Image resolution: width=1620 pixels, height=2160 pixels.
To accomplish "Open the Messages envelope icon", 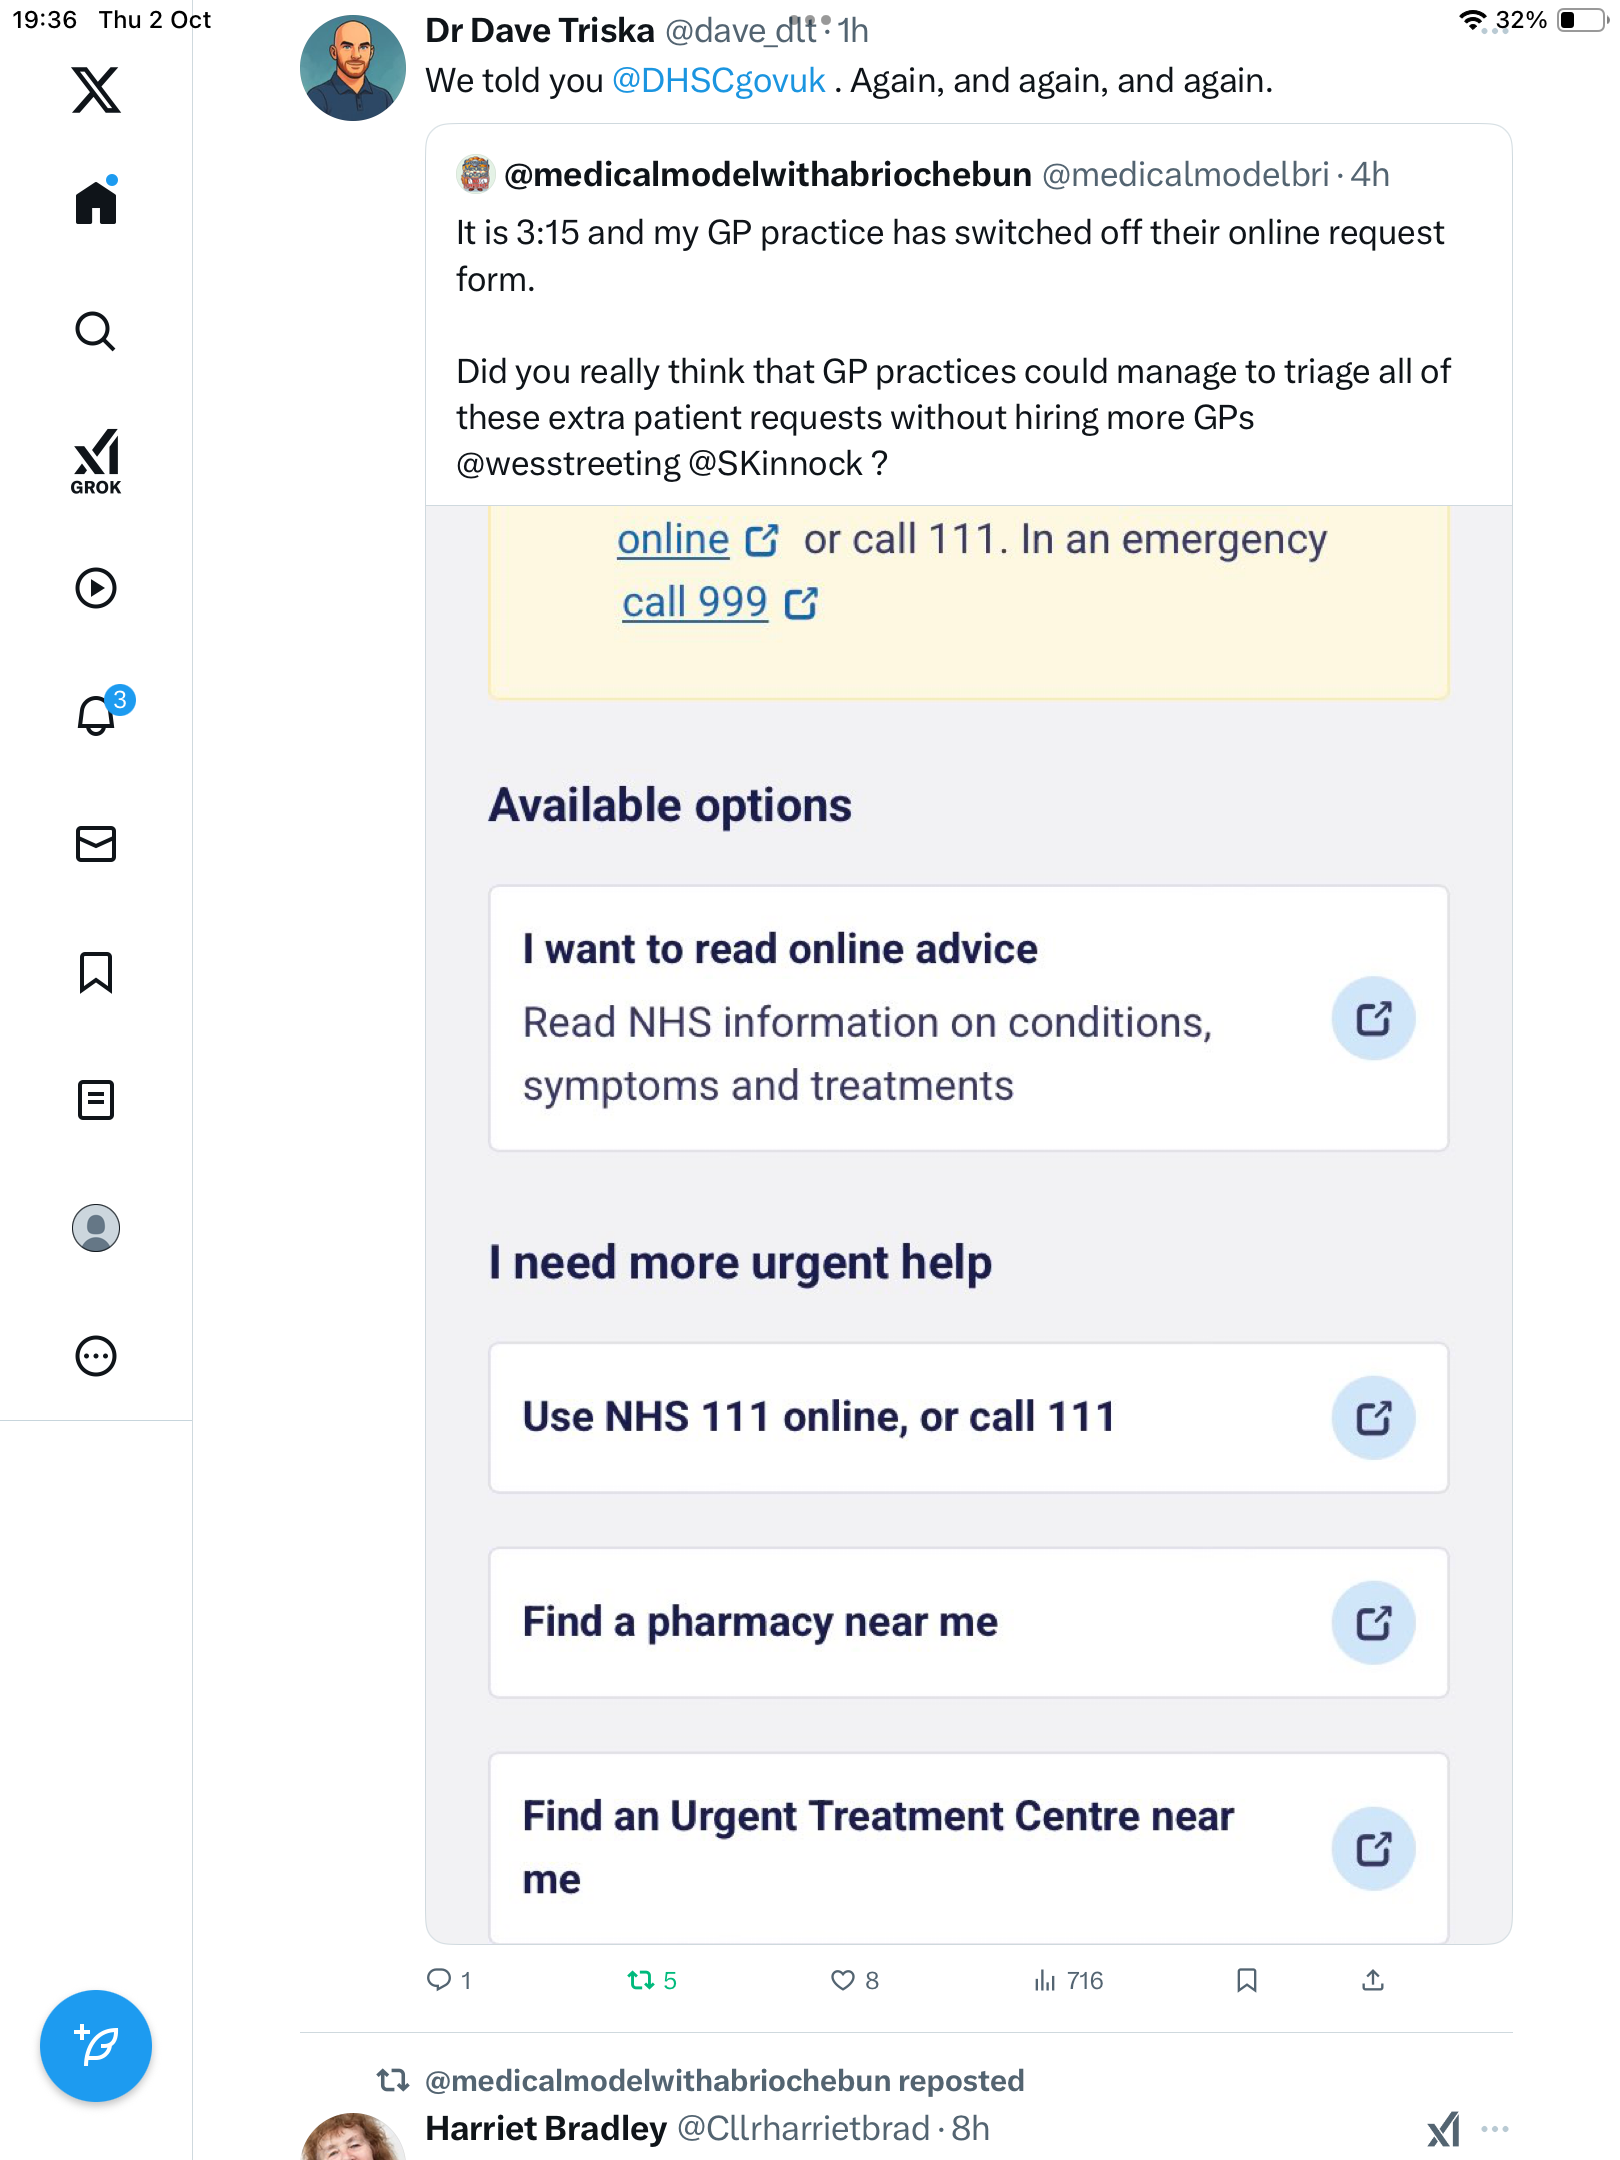I will 96,844.
